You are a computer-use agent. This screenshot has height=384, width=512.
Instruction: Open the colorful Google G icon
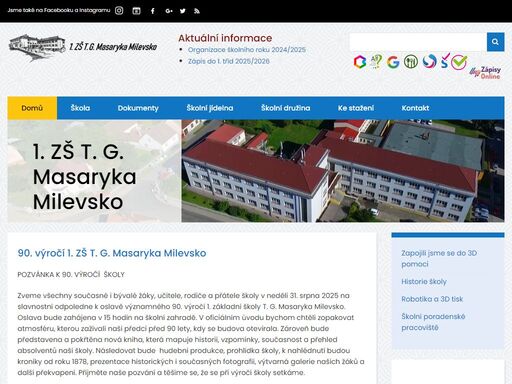click(393, 62)
